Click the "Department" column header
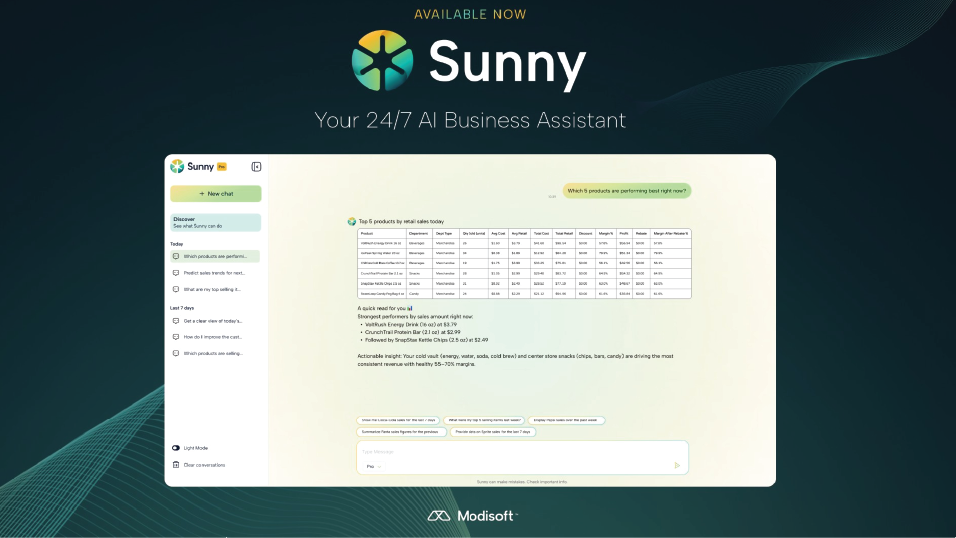 tap(418, 234)
